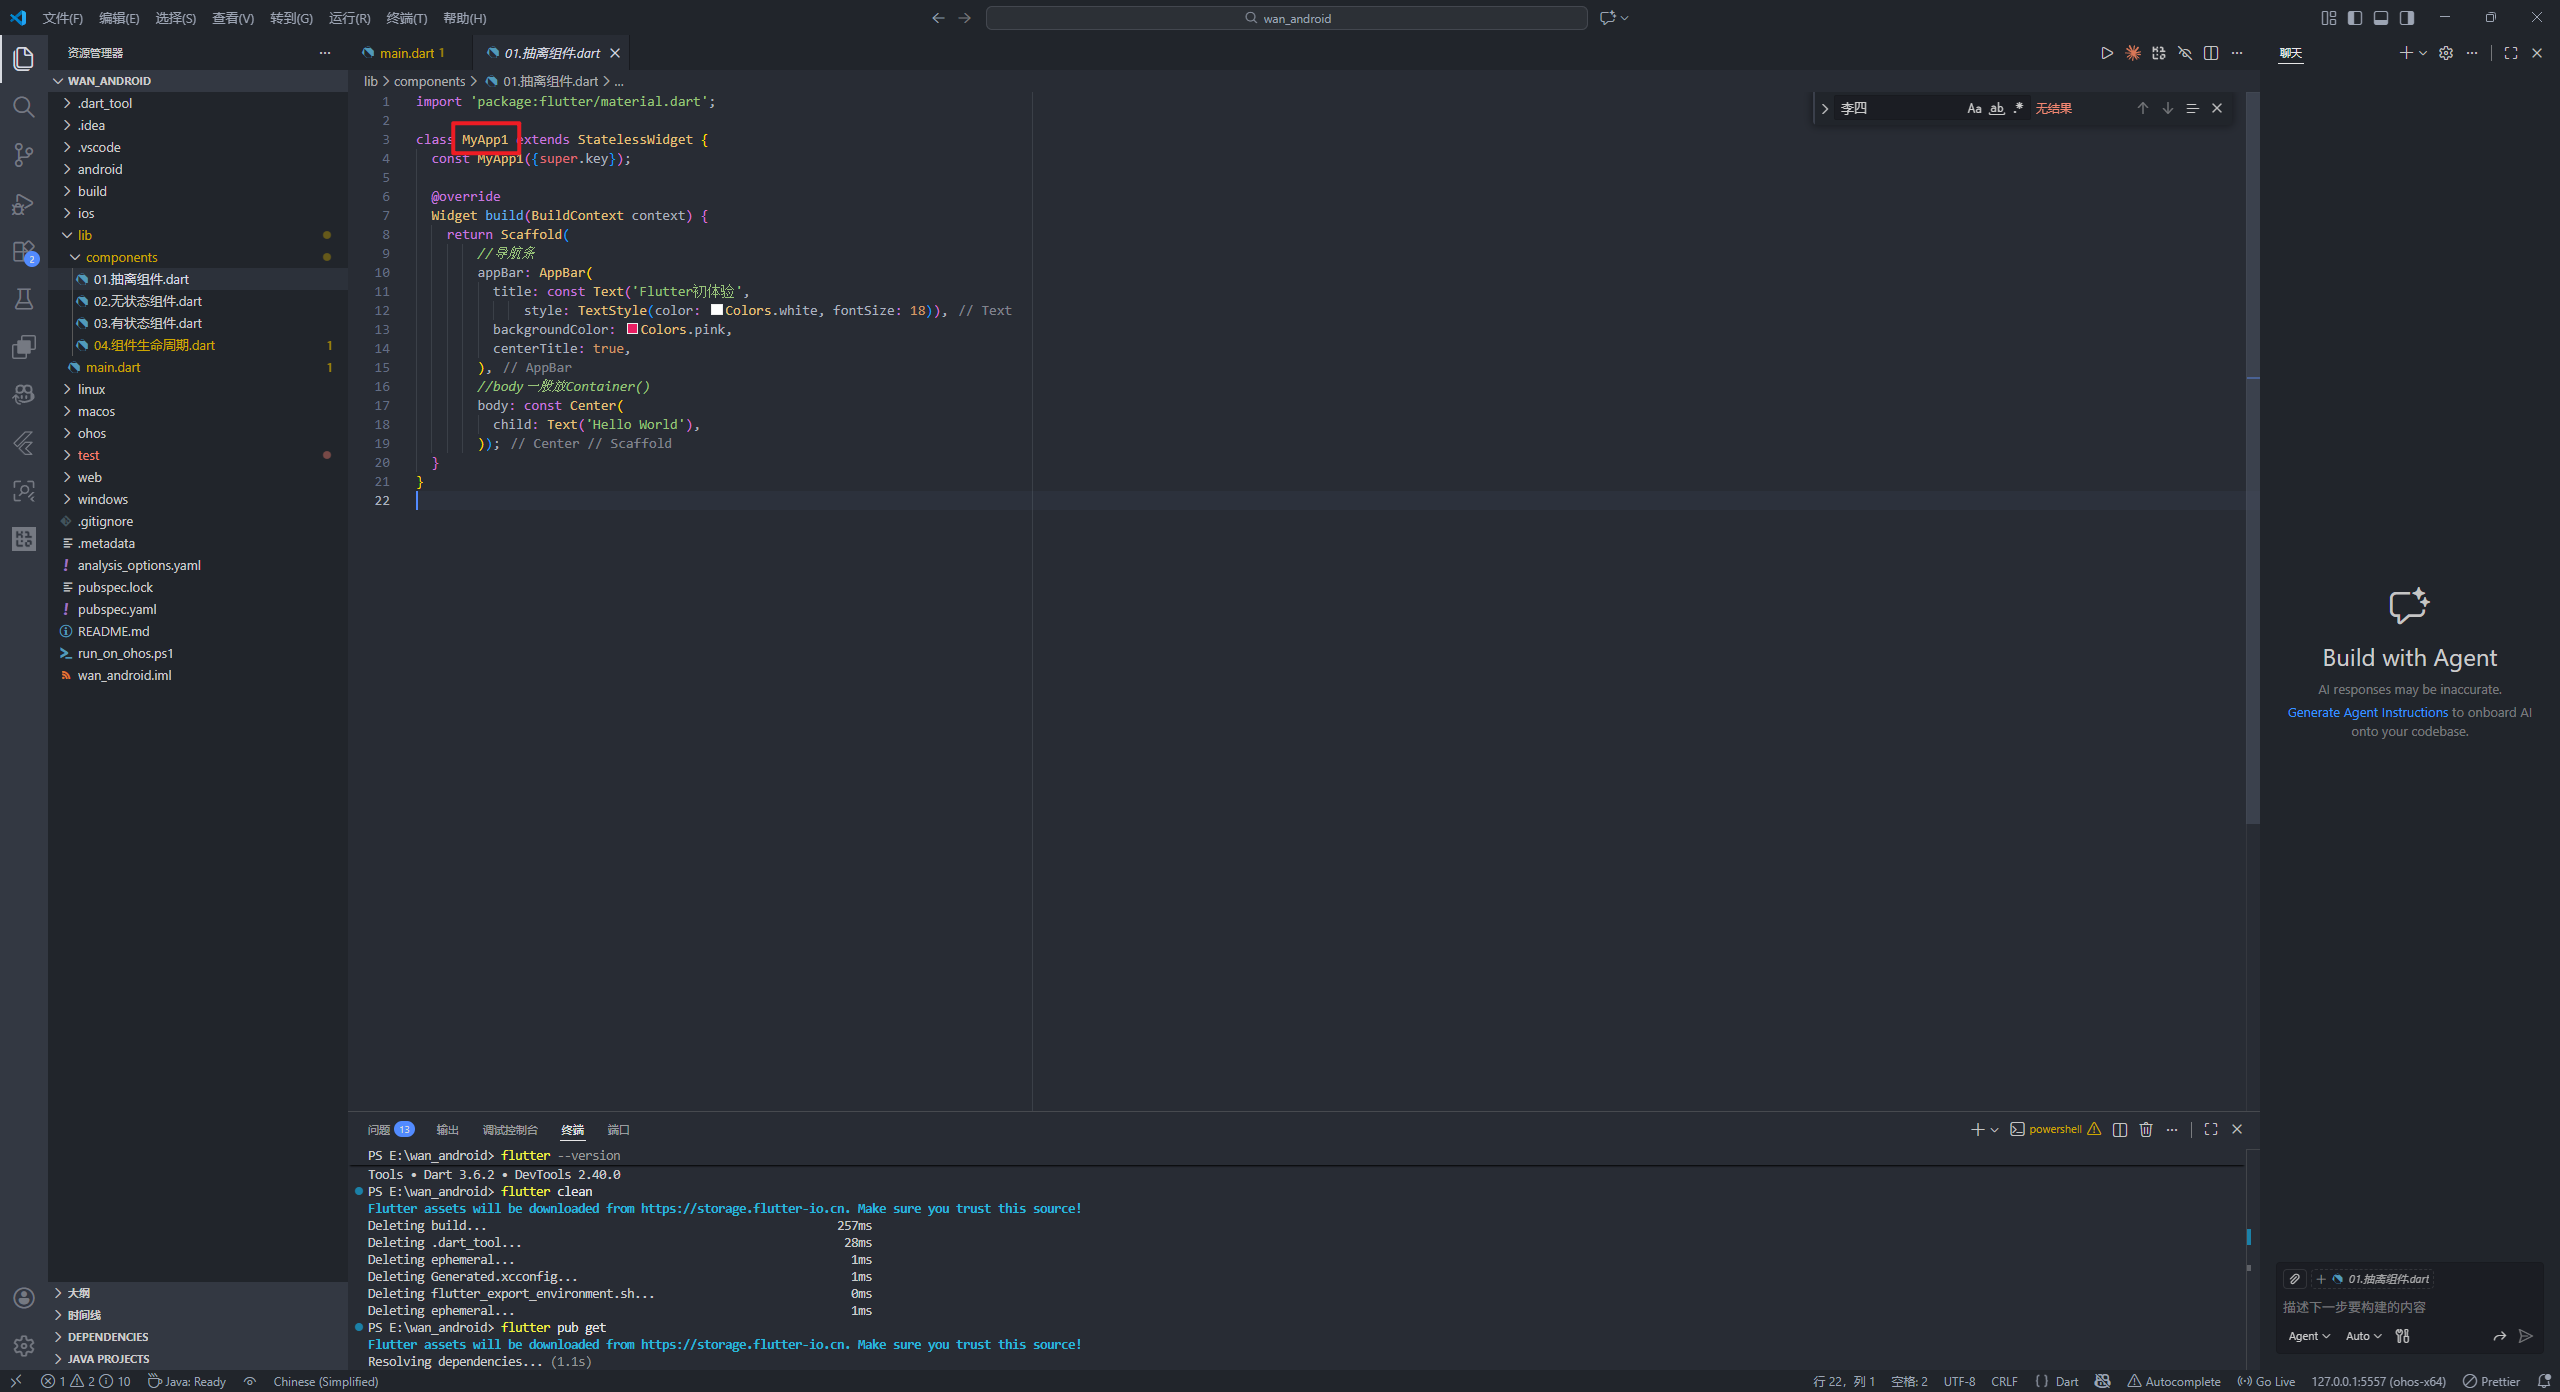Open Source Control view

pyautogui.click(x=23, y=155)
